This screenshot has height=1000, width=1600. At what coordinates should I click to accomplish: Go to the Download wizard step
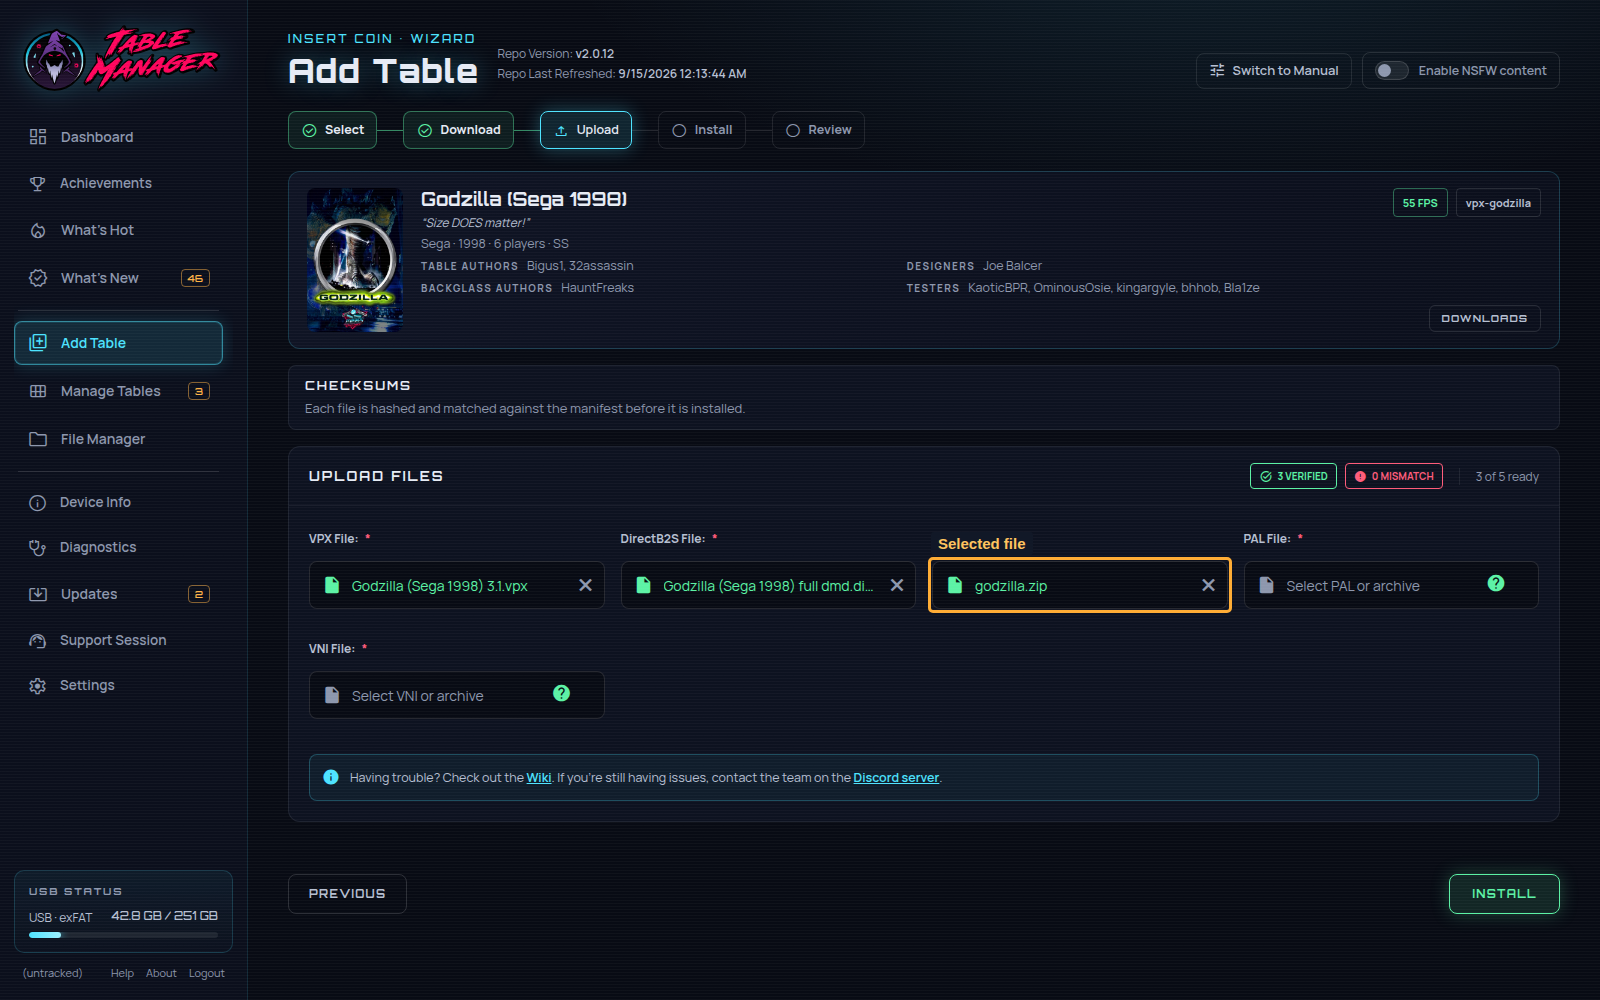pyautogui.click(x=458, y=130)
